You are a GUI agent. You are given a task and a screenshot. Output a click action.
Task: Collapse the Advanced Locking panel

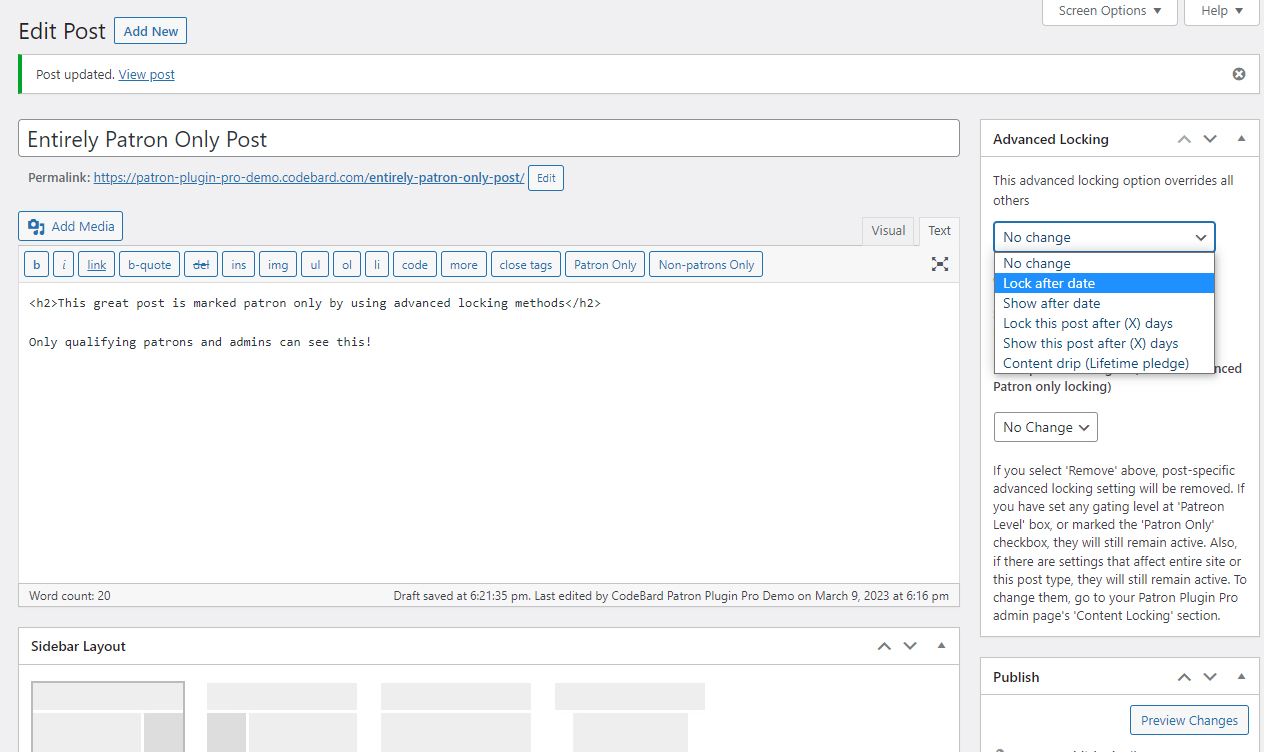[x=1241, y=139]
